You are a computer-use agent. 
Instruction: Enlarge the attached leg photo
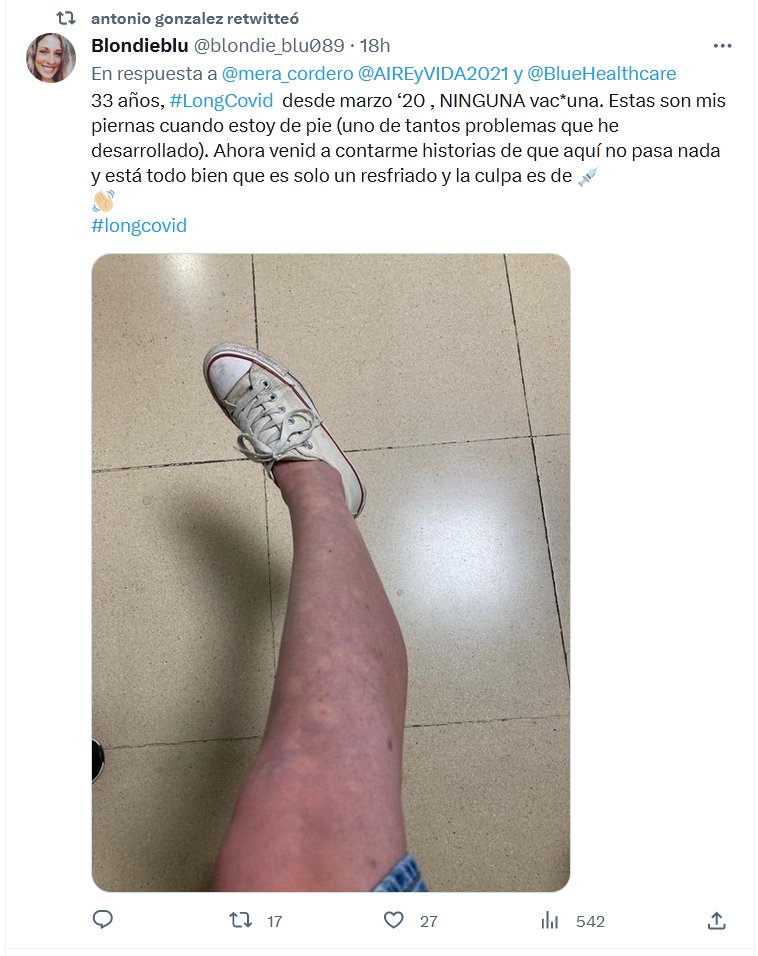[331, 573]
